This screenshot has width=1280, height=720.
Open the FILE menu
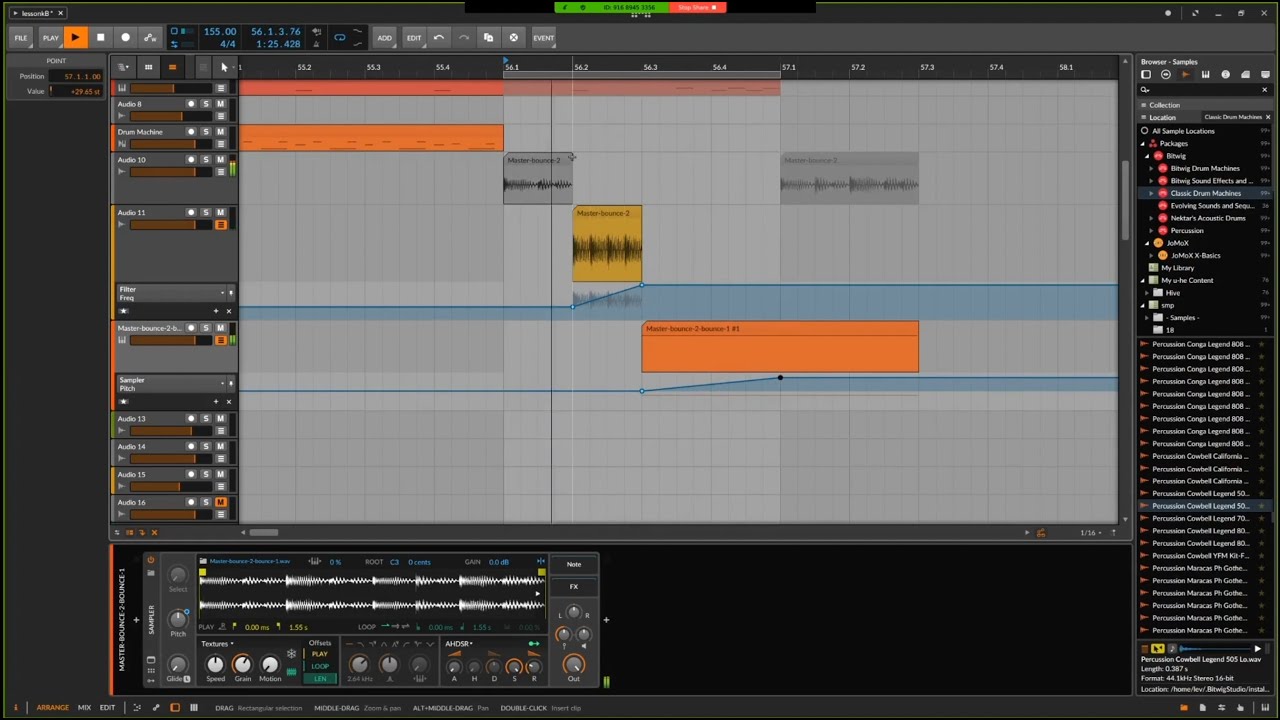(21, 38)
